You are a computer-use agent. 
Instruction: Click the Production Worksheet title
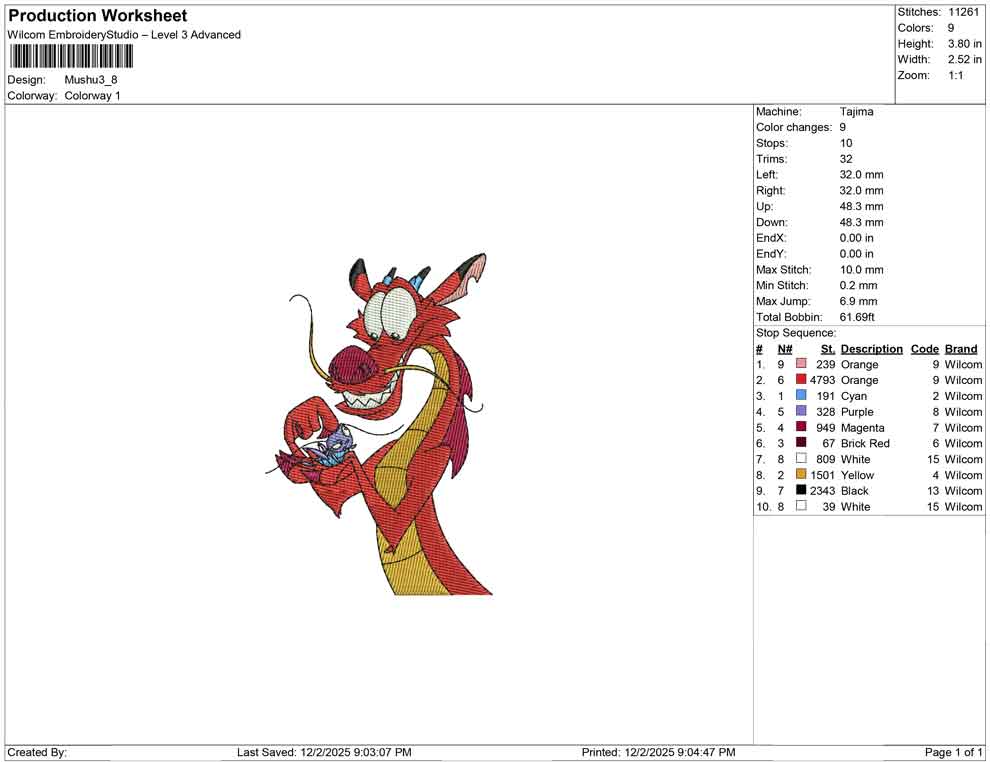pos(97,16)
